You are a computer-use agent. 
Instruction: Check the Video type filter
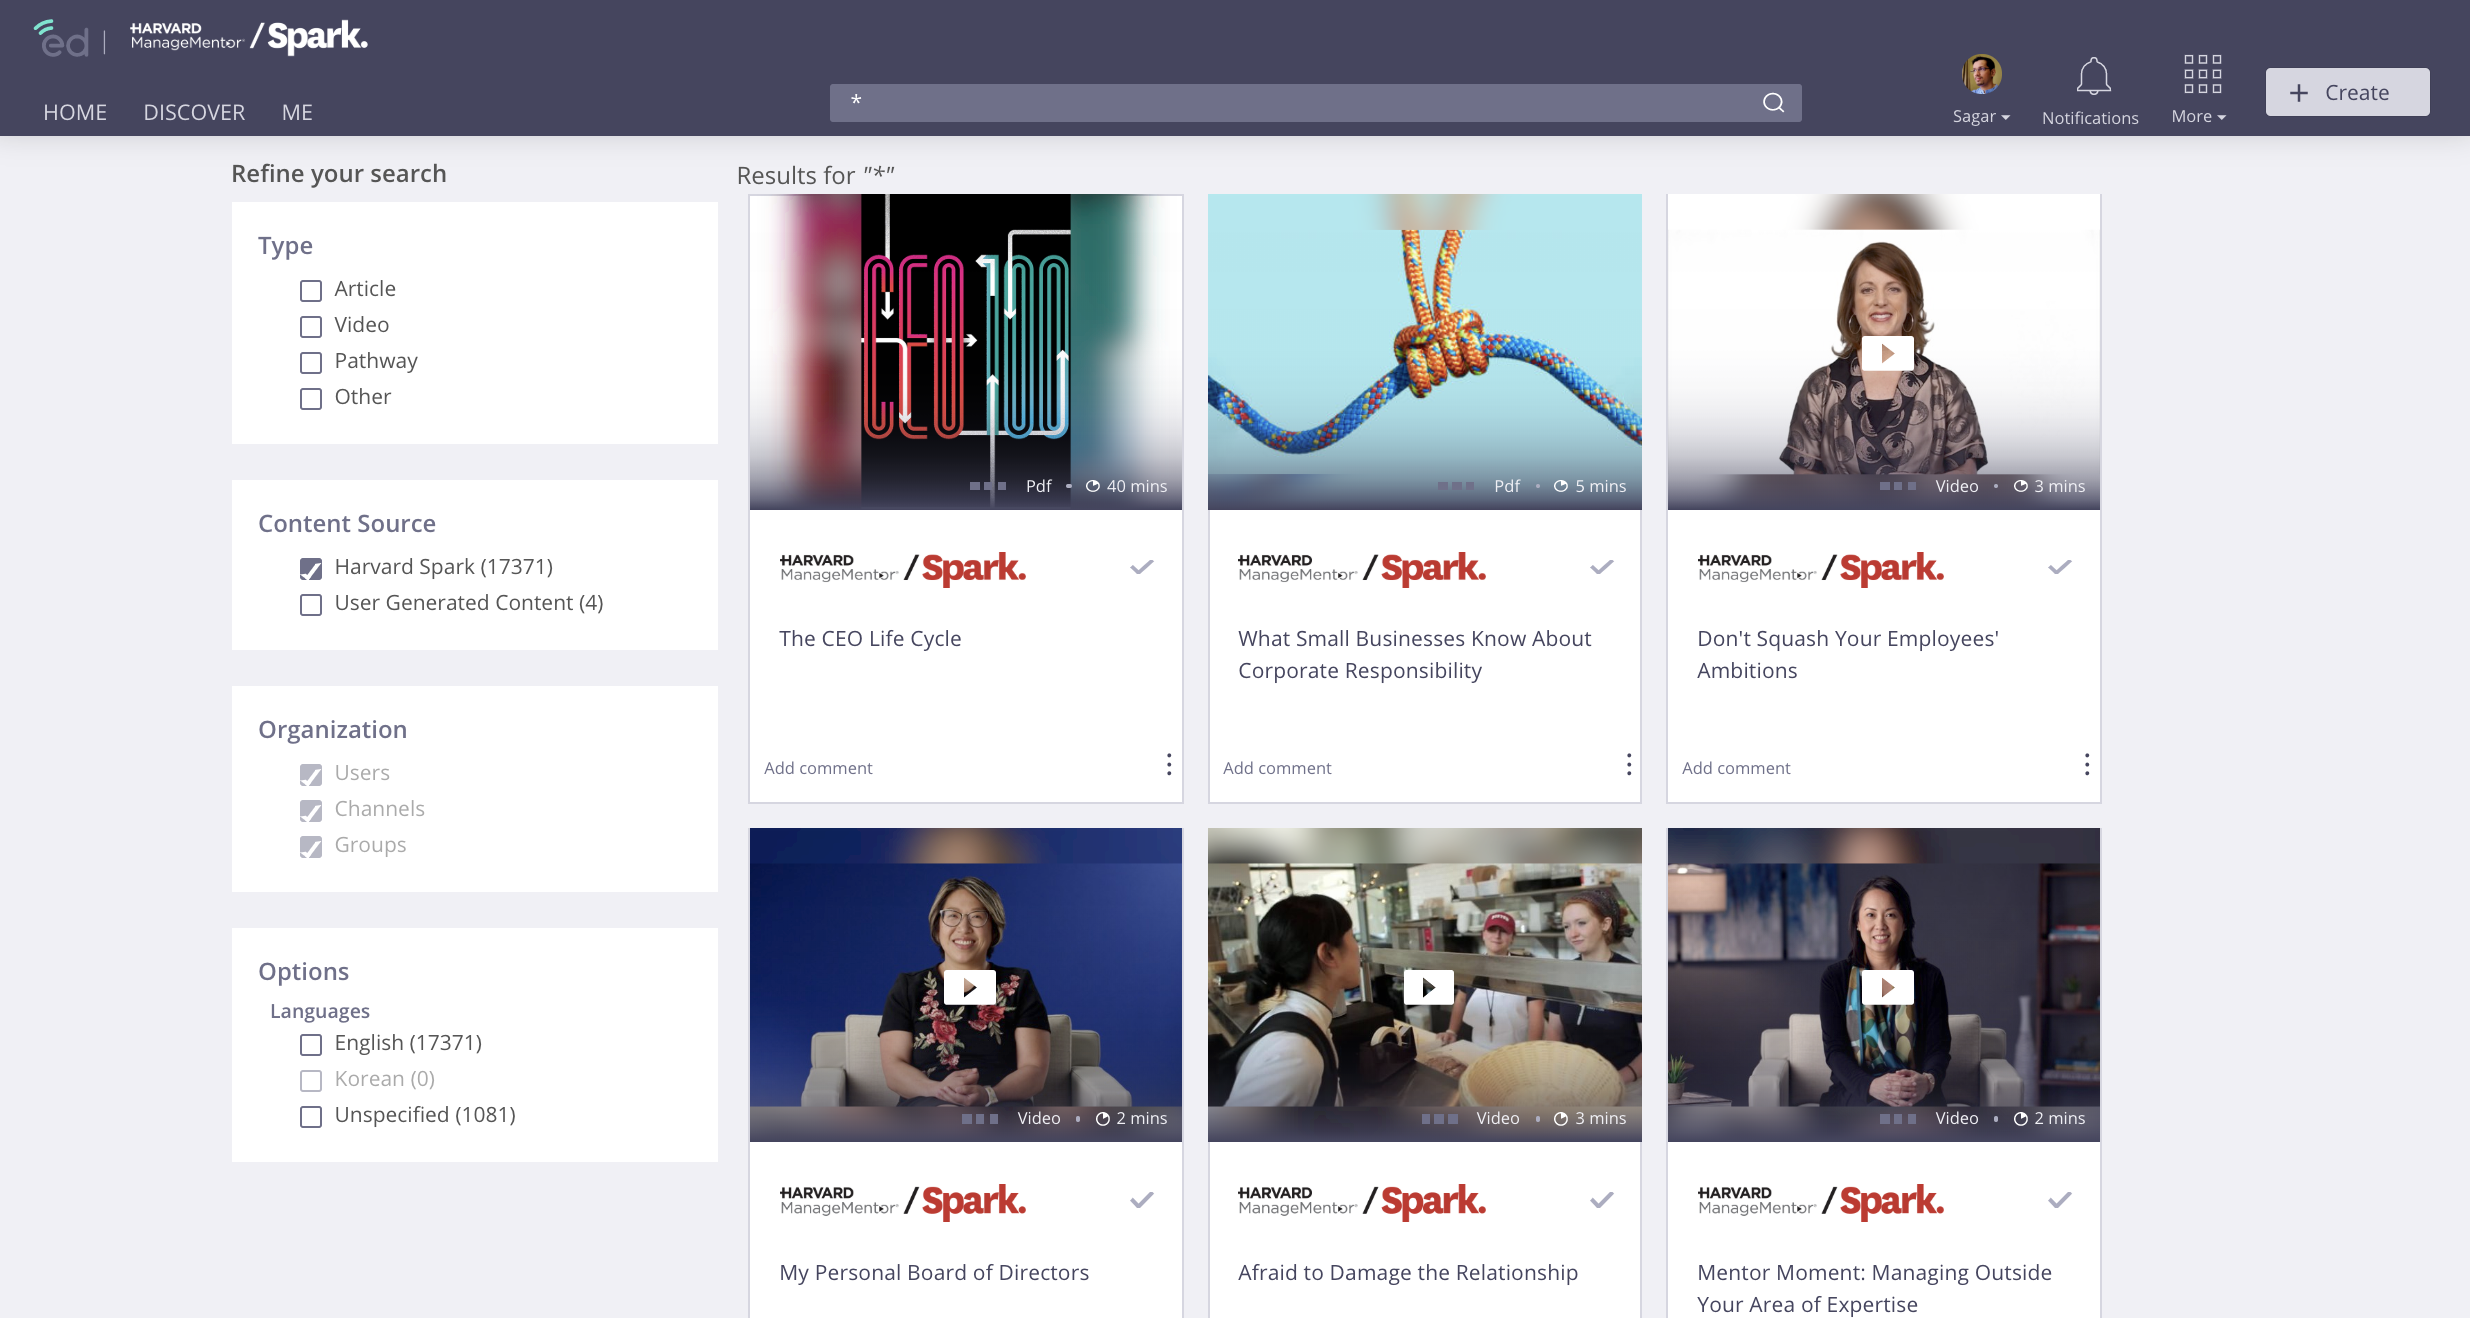pos(311,327)
